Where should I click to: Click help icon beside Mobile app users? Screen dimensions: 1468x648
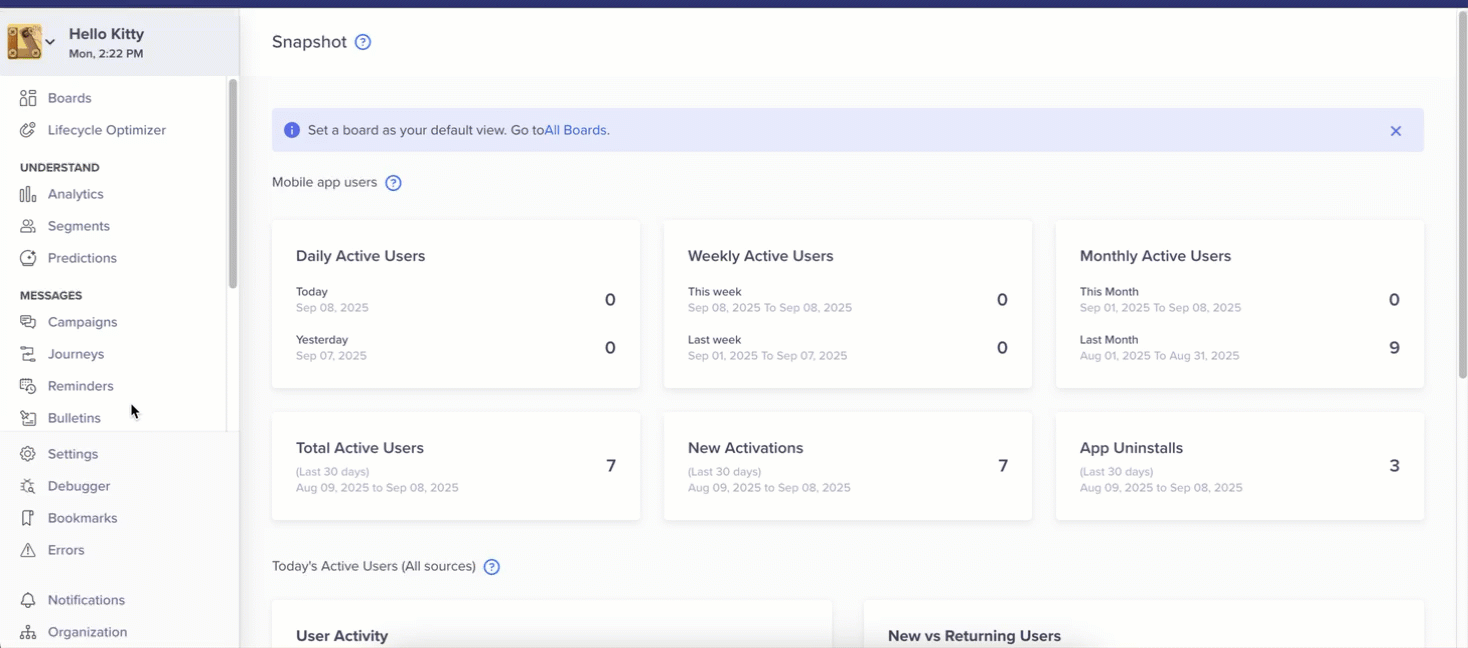click(393, 183)
